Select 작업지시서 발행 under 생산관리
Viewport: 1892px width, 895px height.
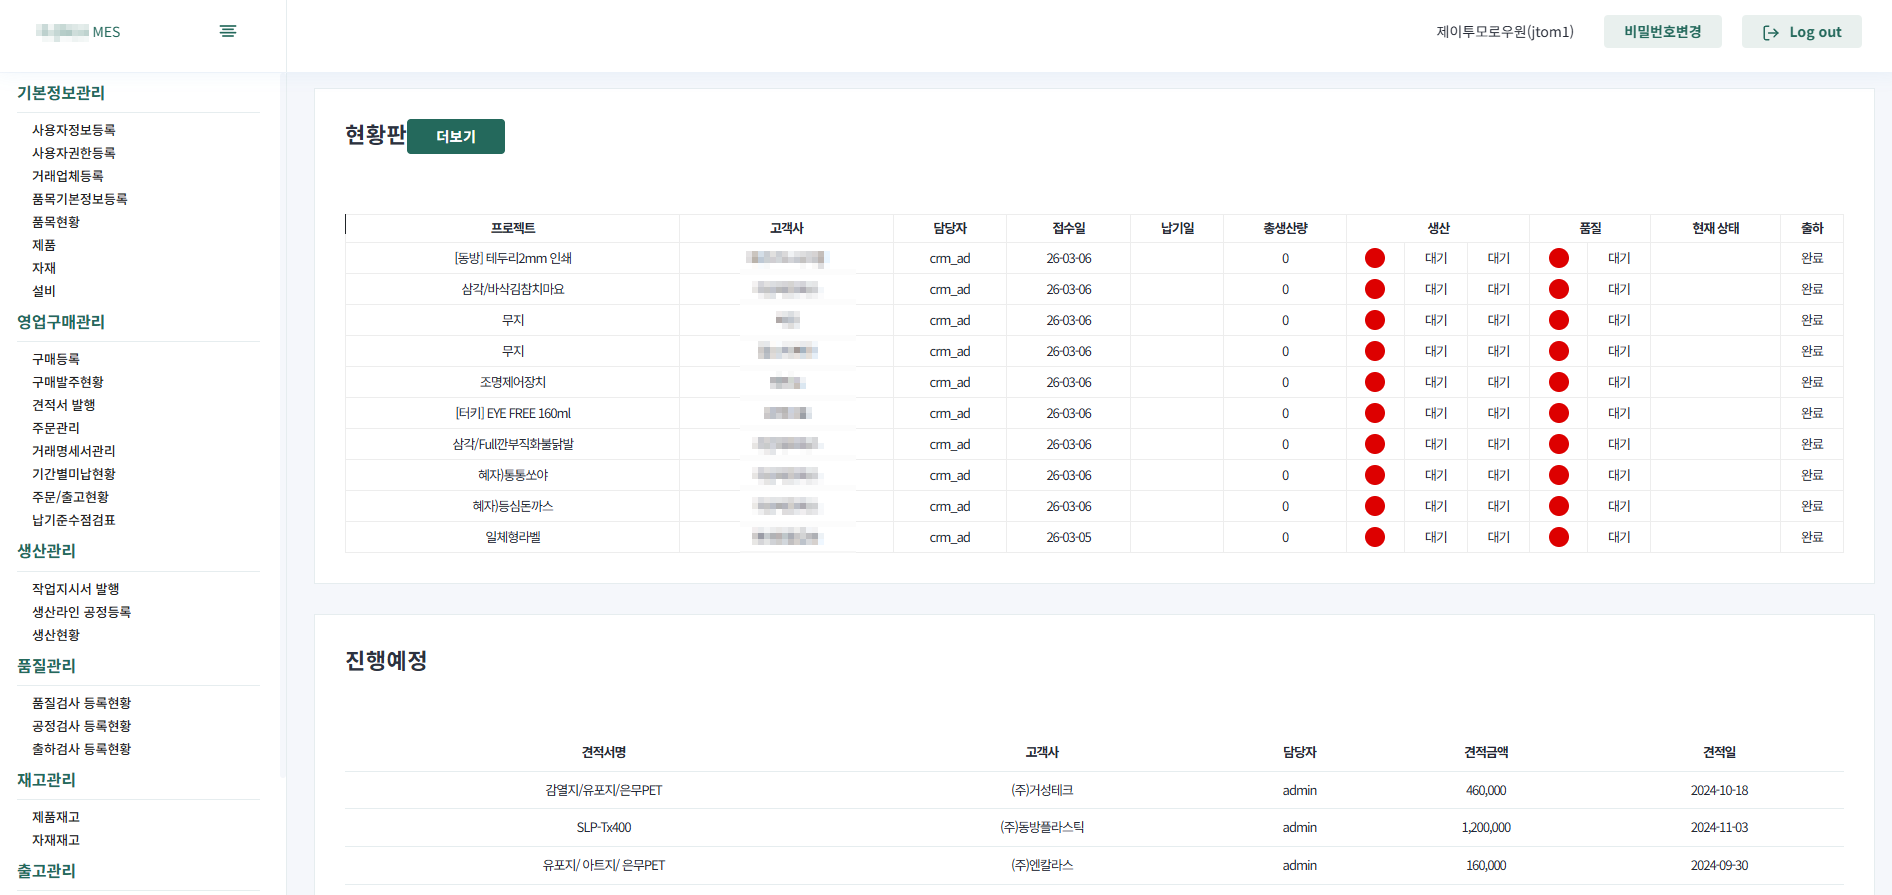coord(76,589)
